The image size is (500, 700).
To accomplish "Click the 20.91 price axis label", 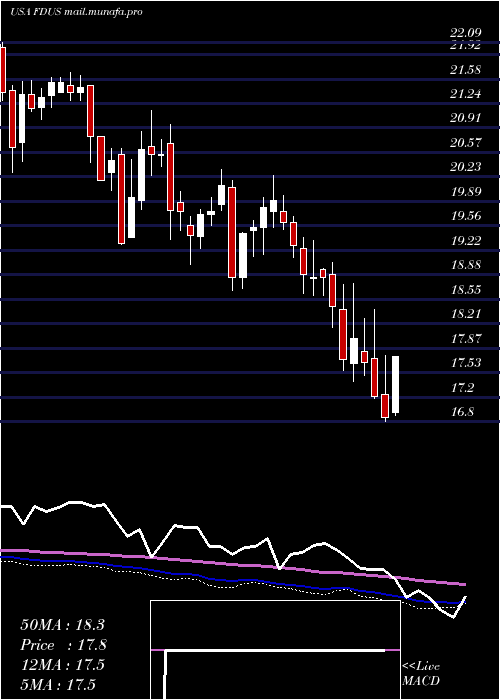I will point(465,118).
